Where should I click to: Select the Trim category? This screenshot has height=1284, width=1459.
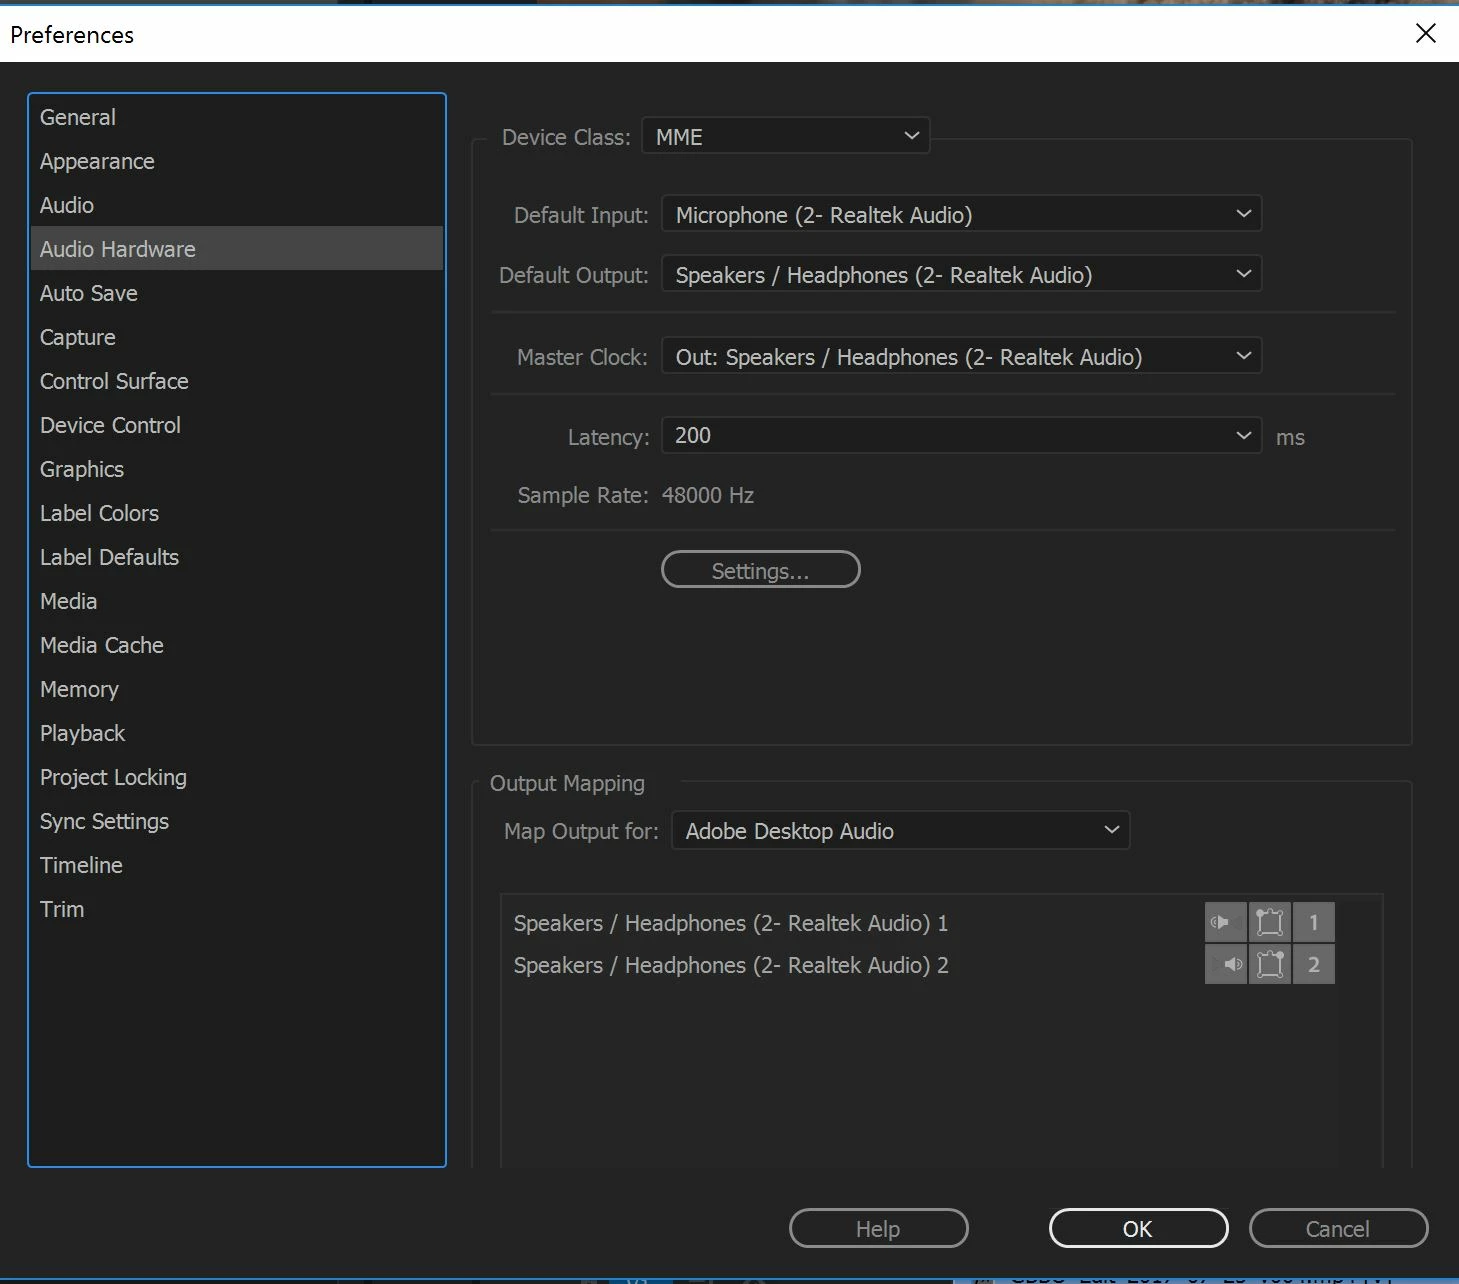click(x=236, y=909)
